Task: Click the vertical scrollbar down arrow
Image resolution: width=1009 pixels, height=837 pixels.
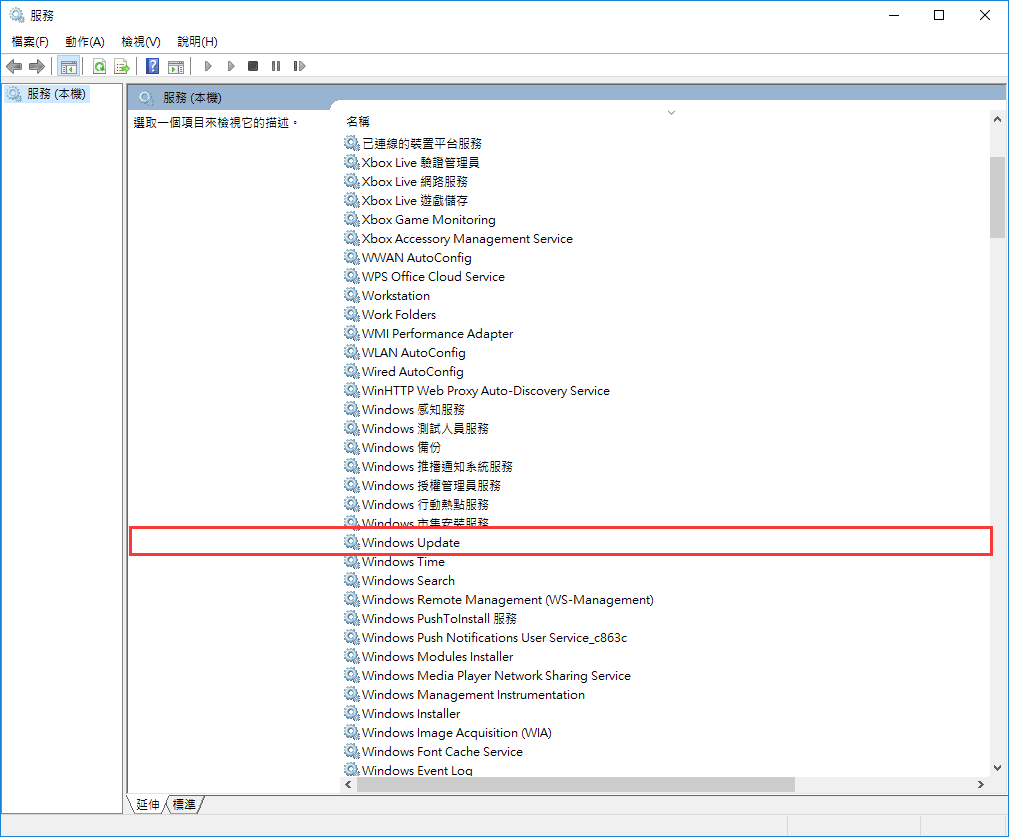Action: 997,766
